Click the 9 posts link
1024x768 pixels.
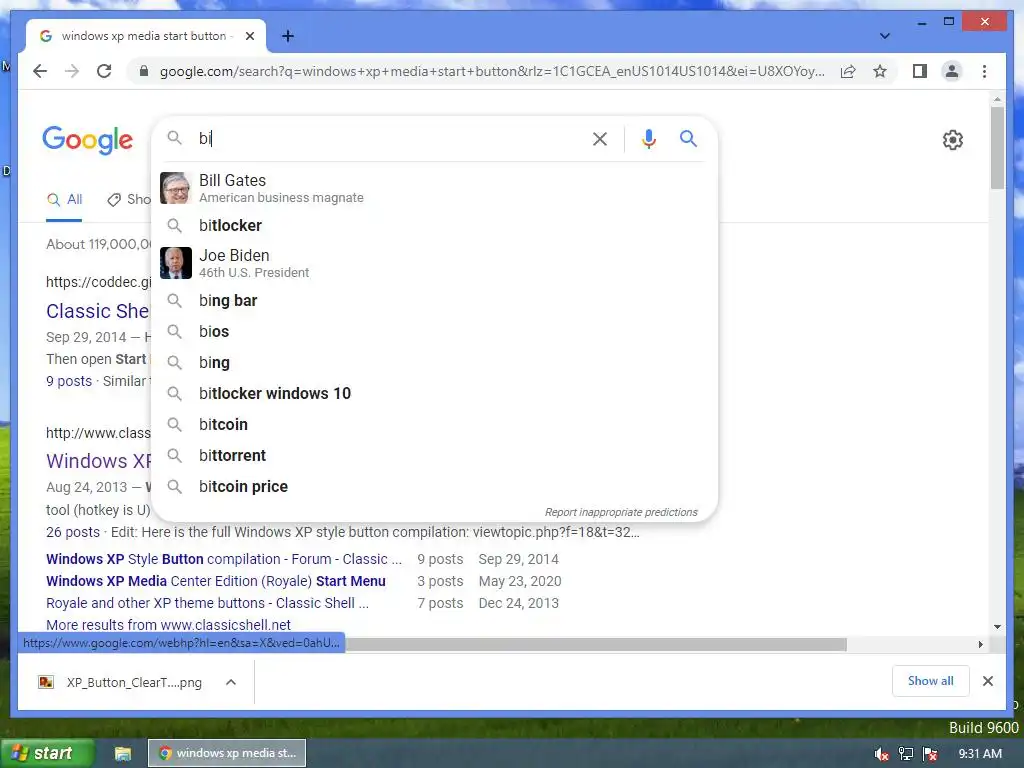[69, 381]
